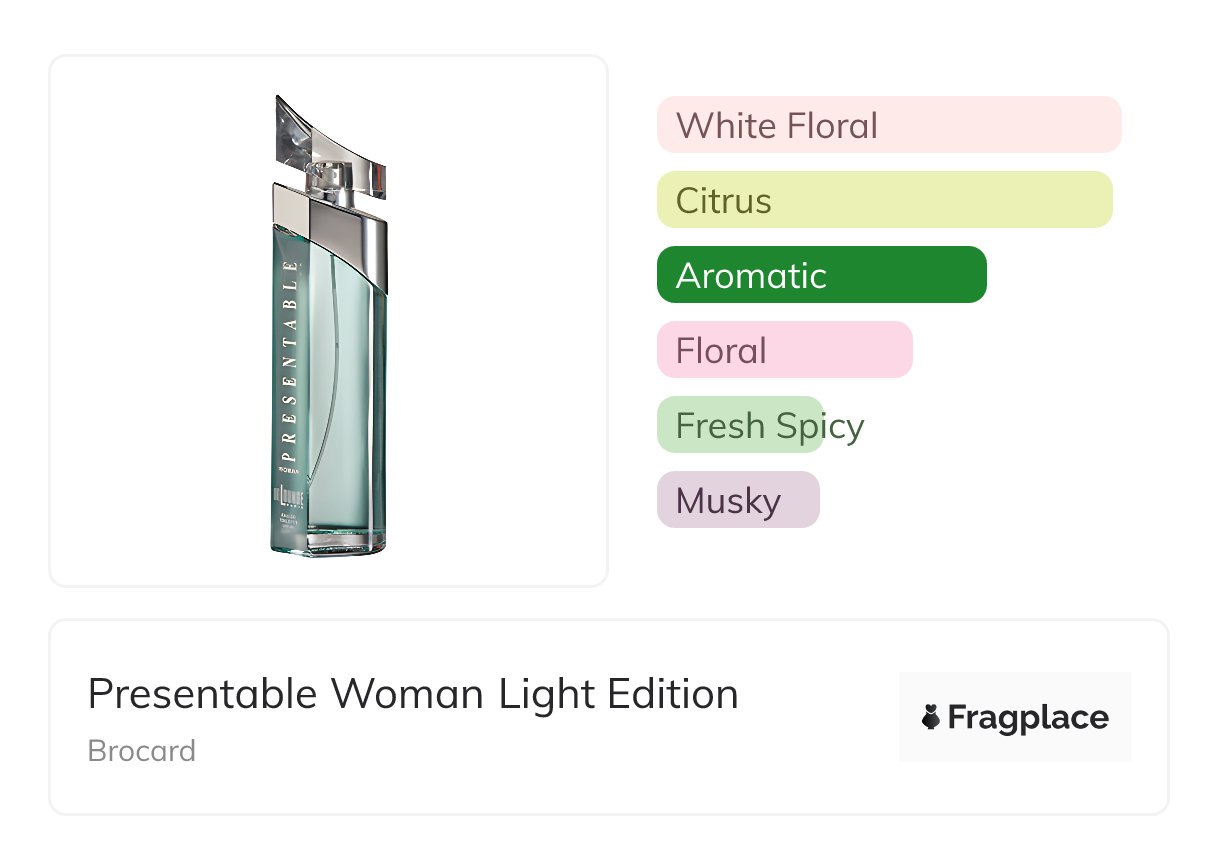The height and width of the screenshot is (864, 1218).
Task: Select the Citrus accord bar
Action: coord(884,200)
